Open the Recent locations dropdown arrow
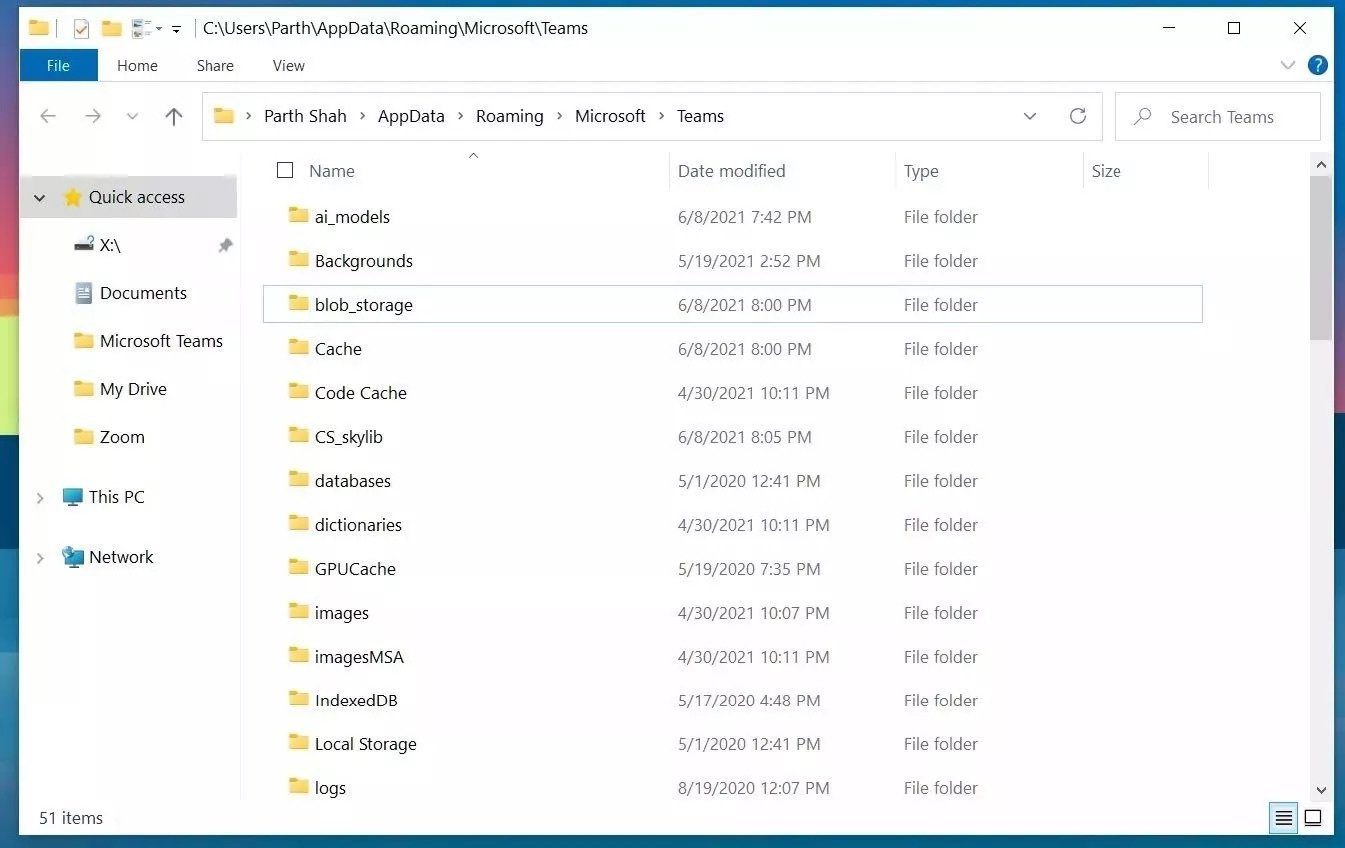Screen dimensions: 1345x848 132,117
